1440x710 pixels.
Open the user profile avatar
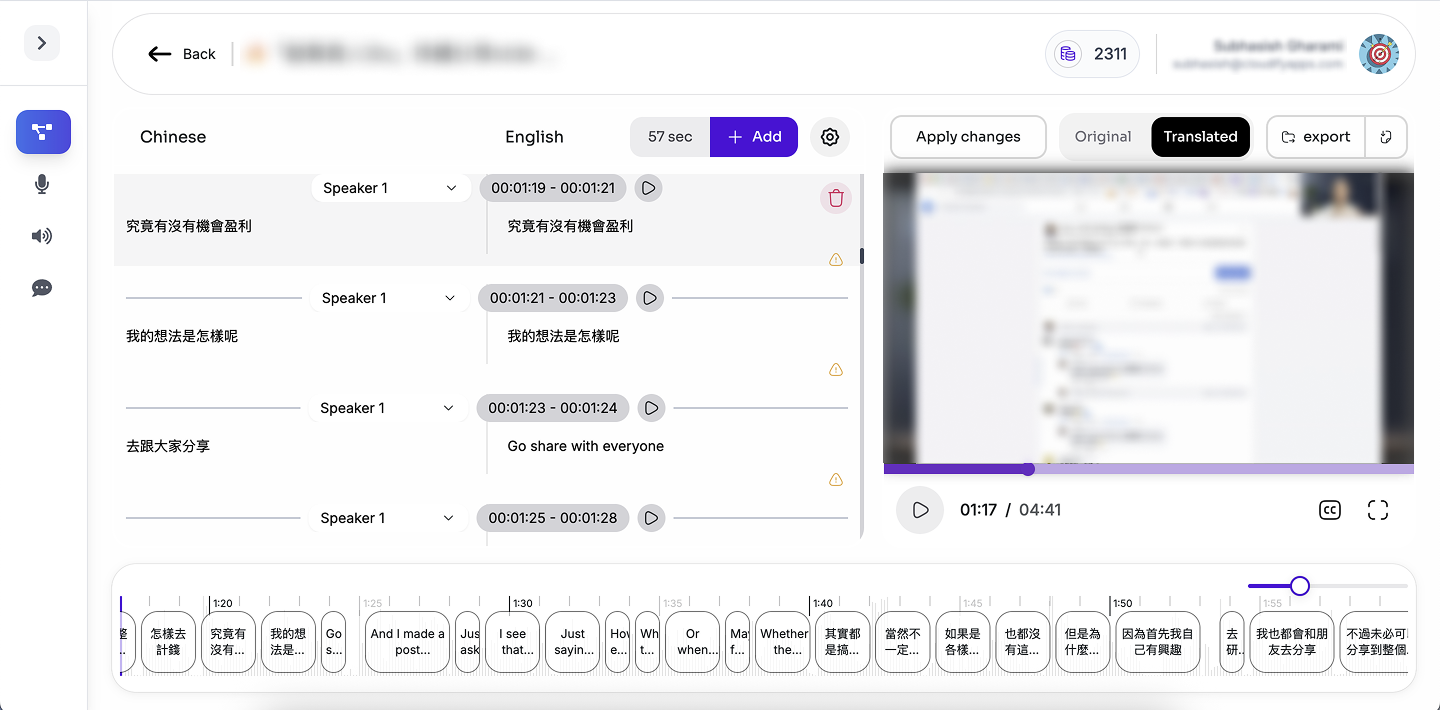1379,54
